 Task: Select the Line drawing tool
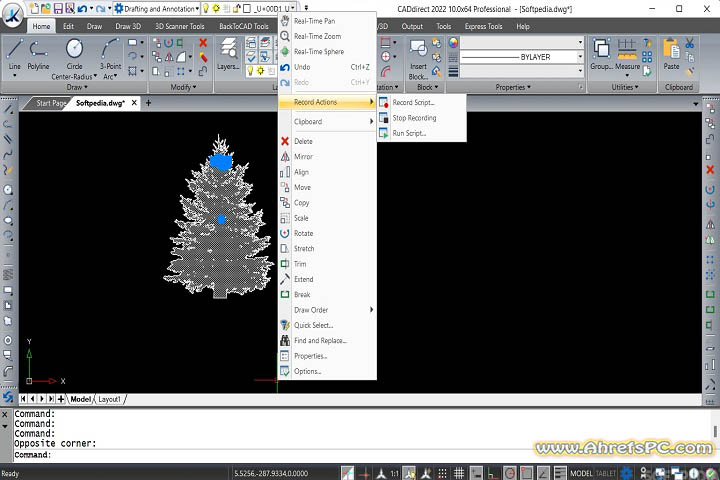click(x=14, y=53)
